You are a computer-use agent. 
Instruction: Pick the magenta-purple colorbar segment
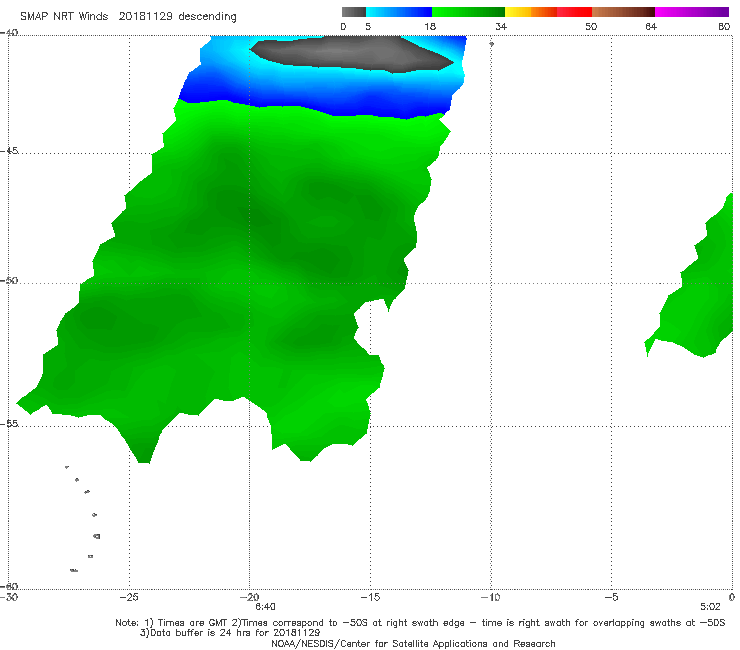692,12
